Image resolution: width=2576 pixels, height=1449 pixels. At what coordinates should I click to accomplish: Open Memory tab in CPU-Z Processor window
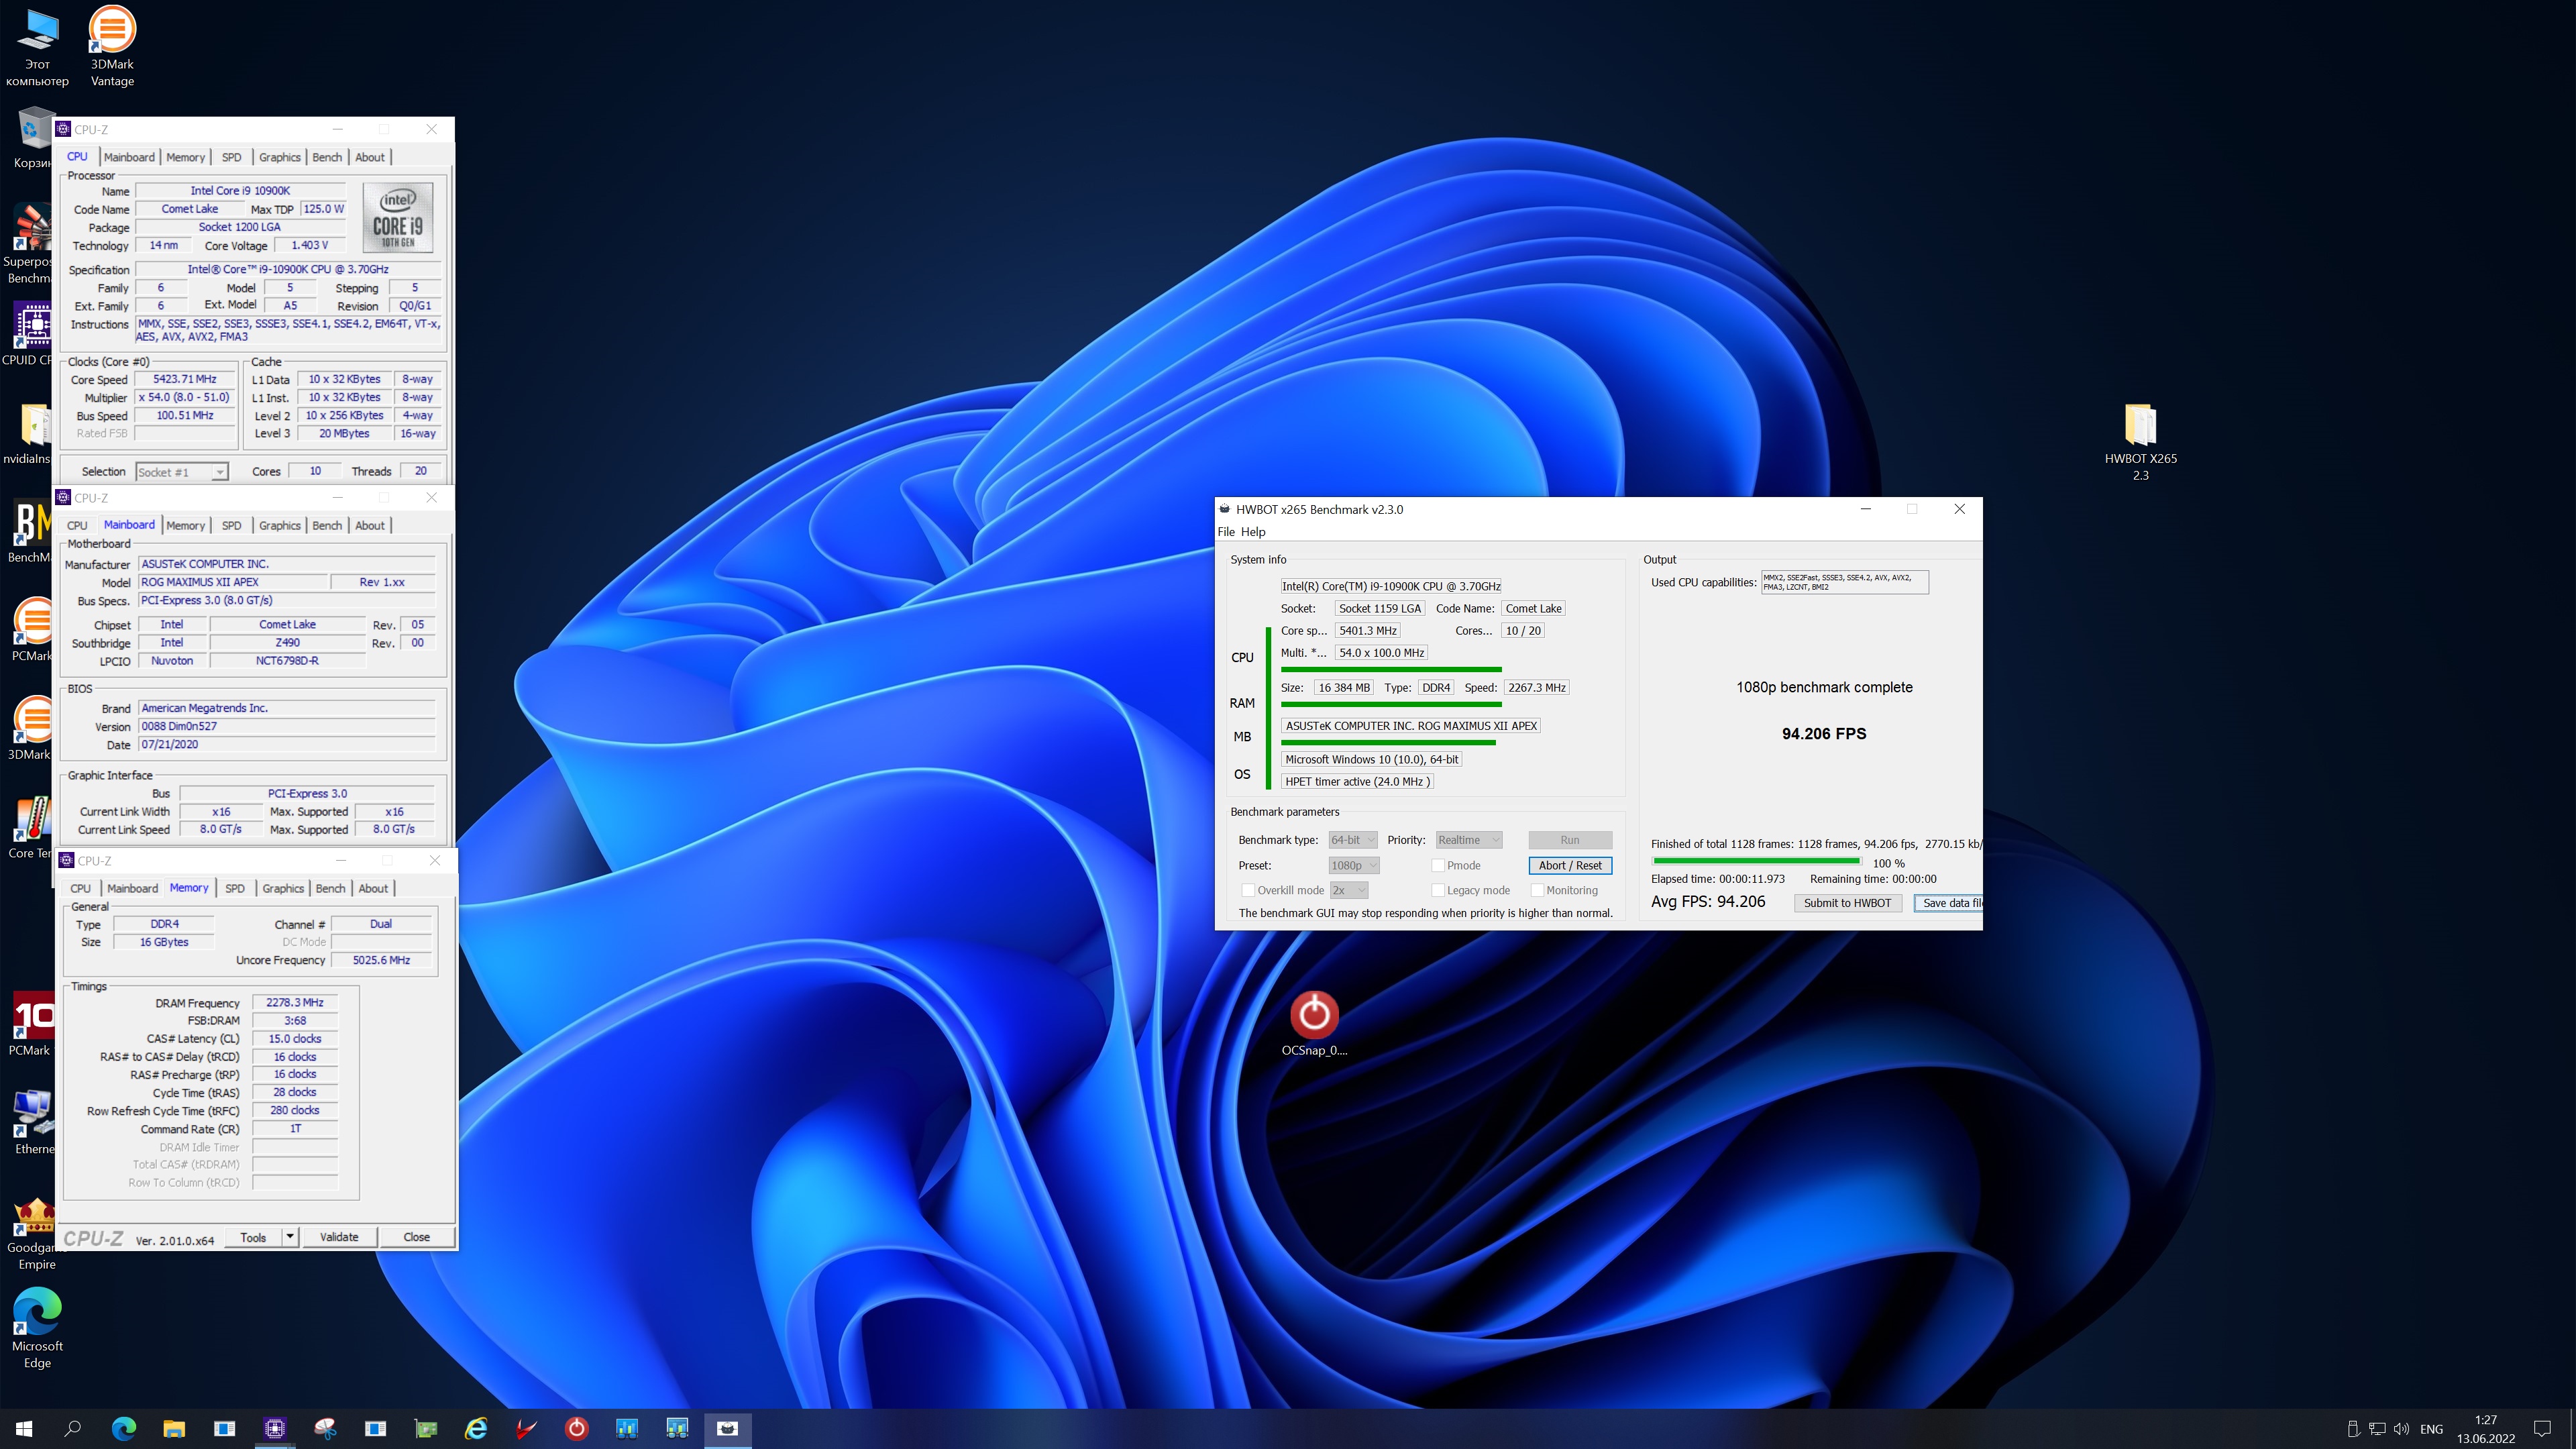(185, 157)
